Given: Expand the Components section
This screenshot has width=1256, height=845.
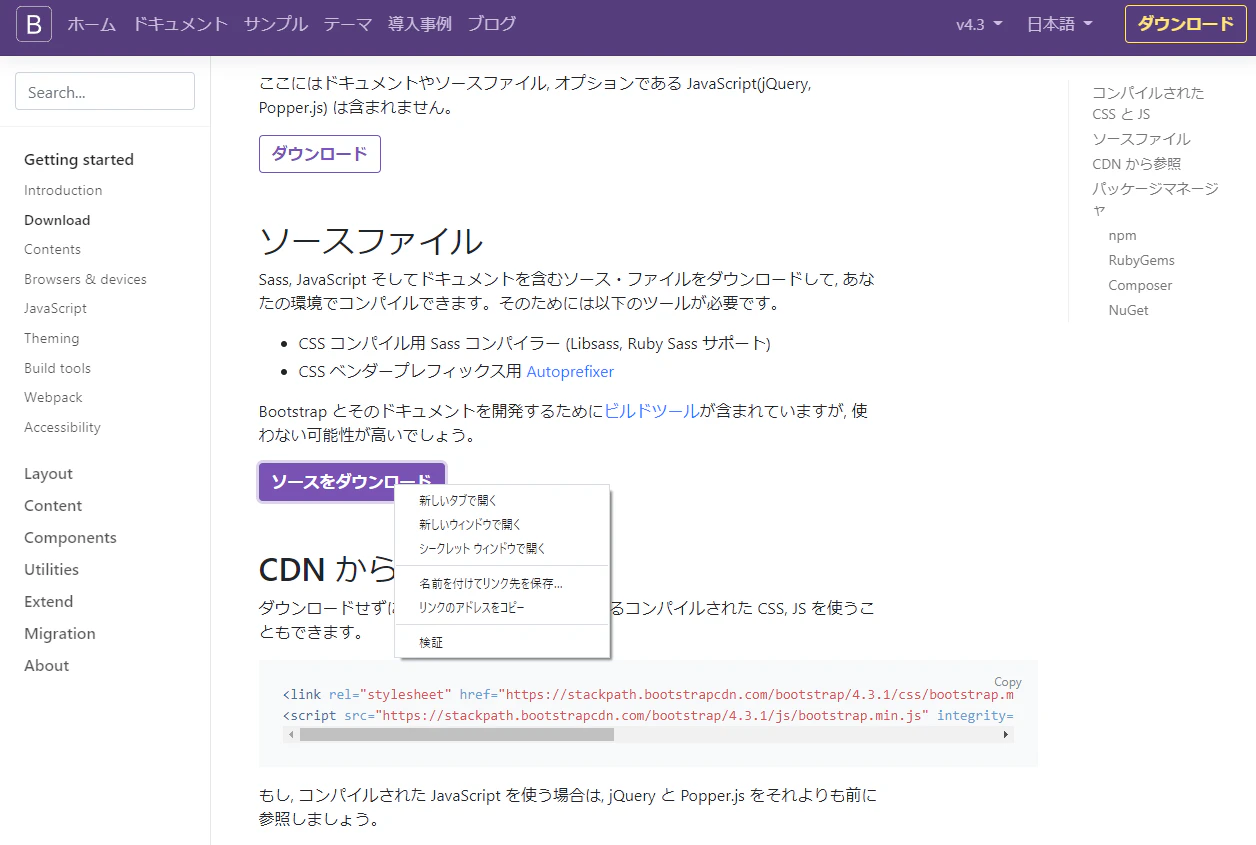Looking at the screenshot, I should 70,538.
